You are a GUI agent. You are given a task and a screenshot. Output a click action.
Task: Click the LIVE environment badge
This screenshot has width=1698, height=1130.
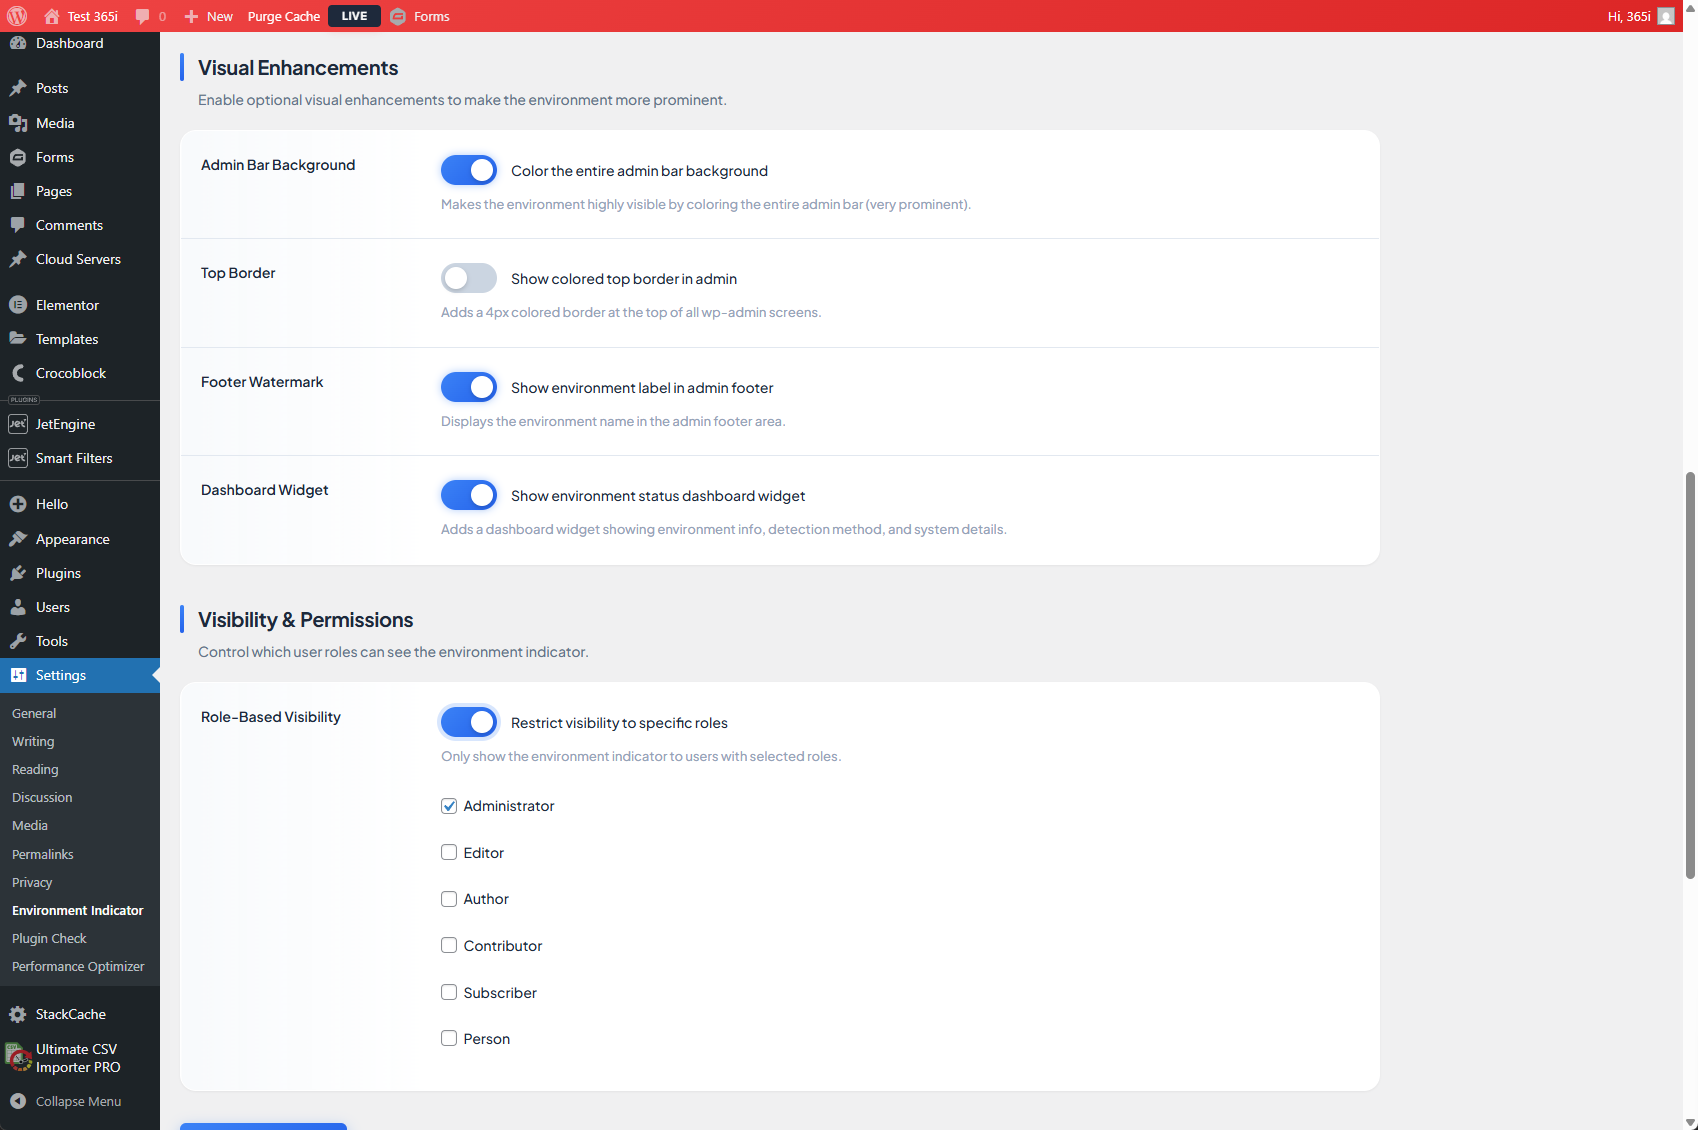pos(354,16)
